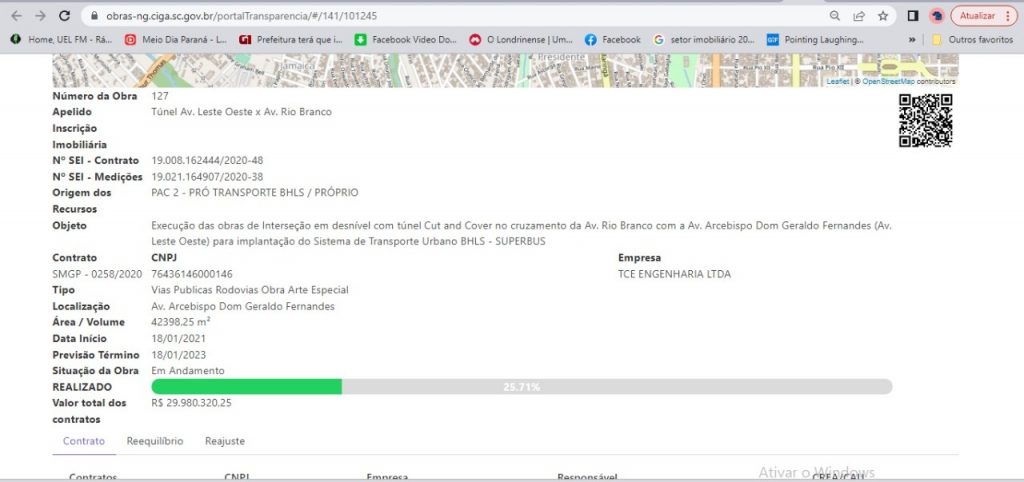Open the zoom magnifier icon in address bar

(835, 16)
